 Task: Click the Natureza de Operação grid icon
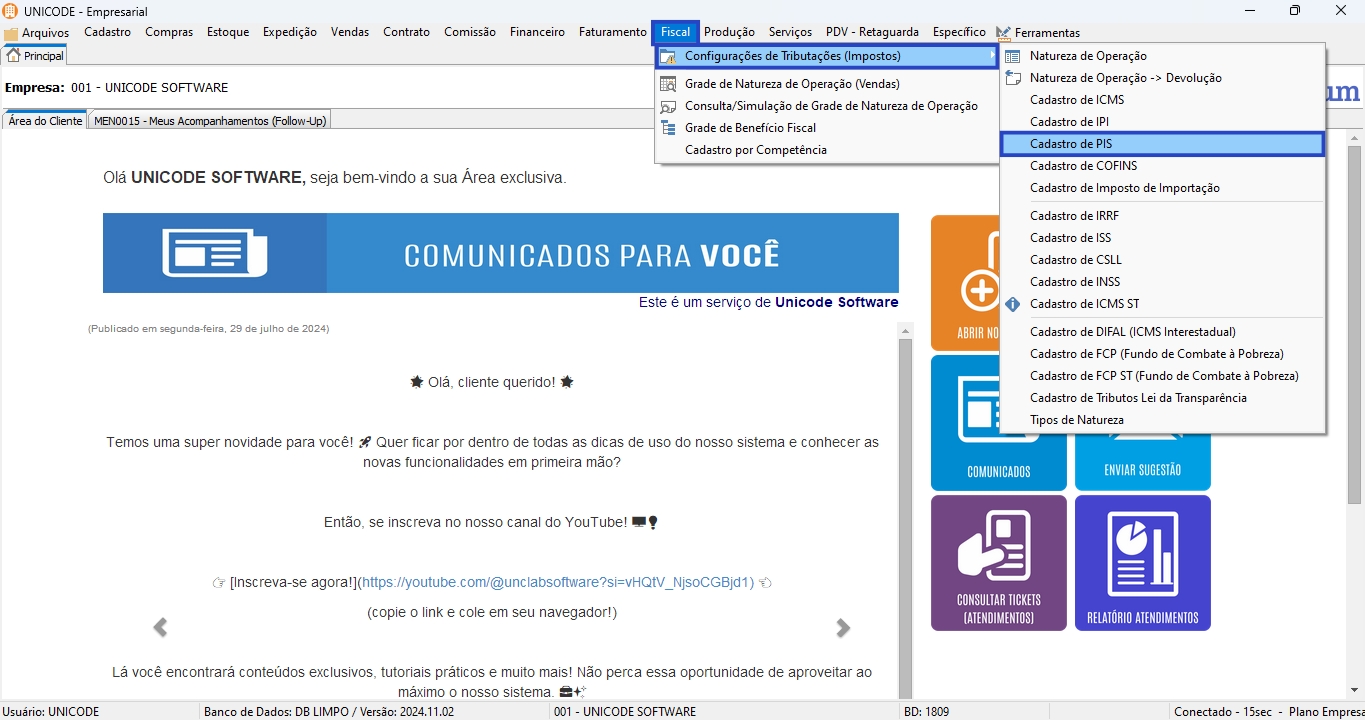1013,57
